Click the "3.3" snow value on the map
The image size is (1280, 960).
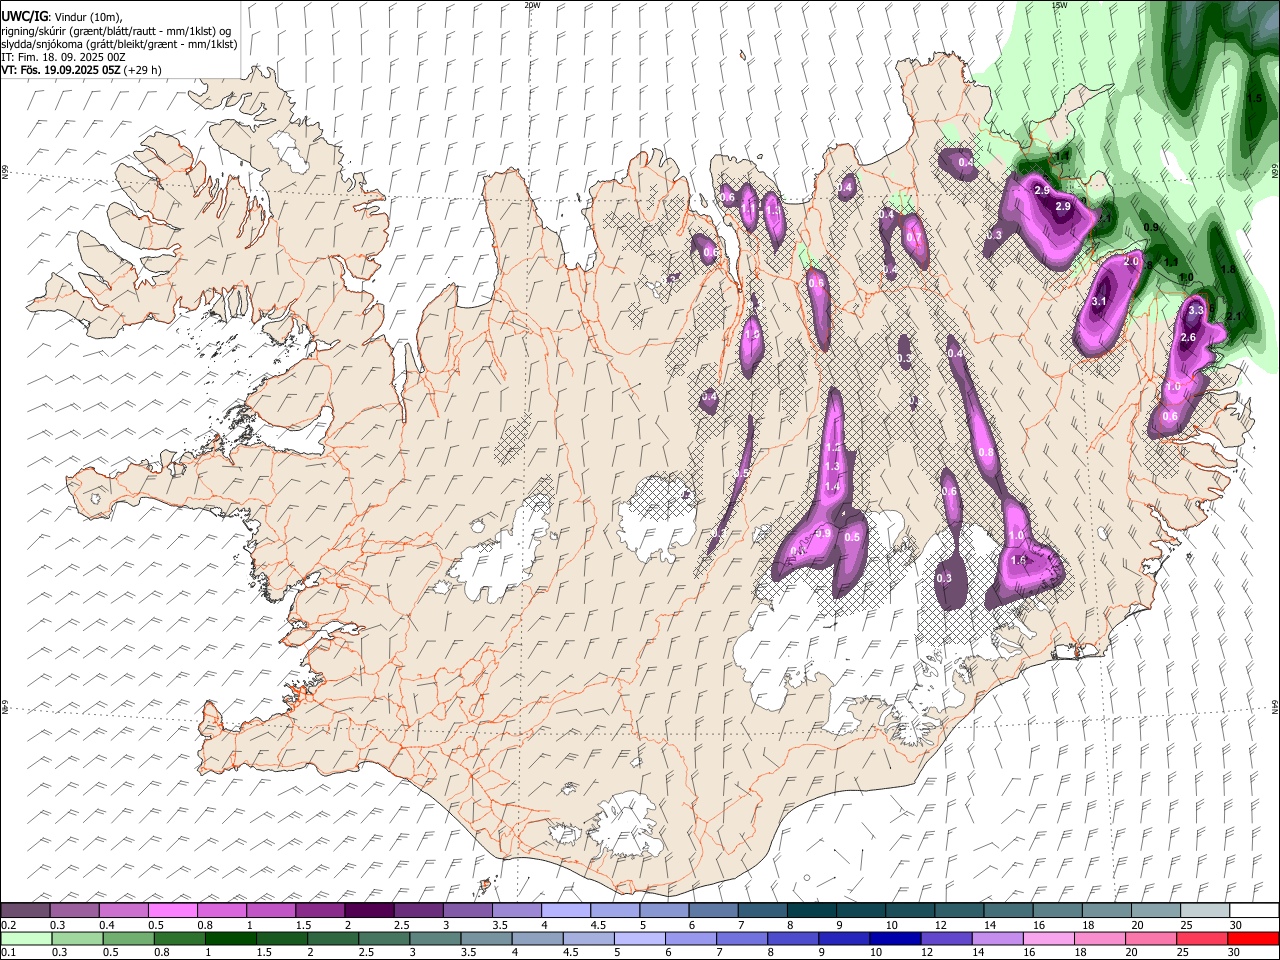[x=1195, y=311]
